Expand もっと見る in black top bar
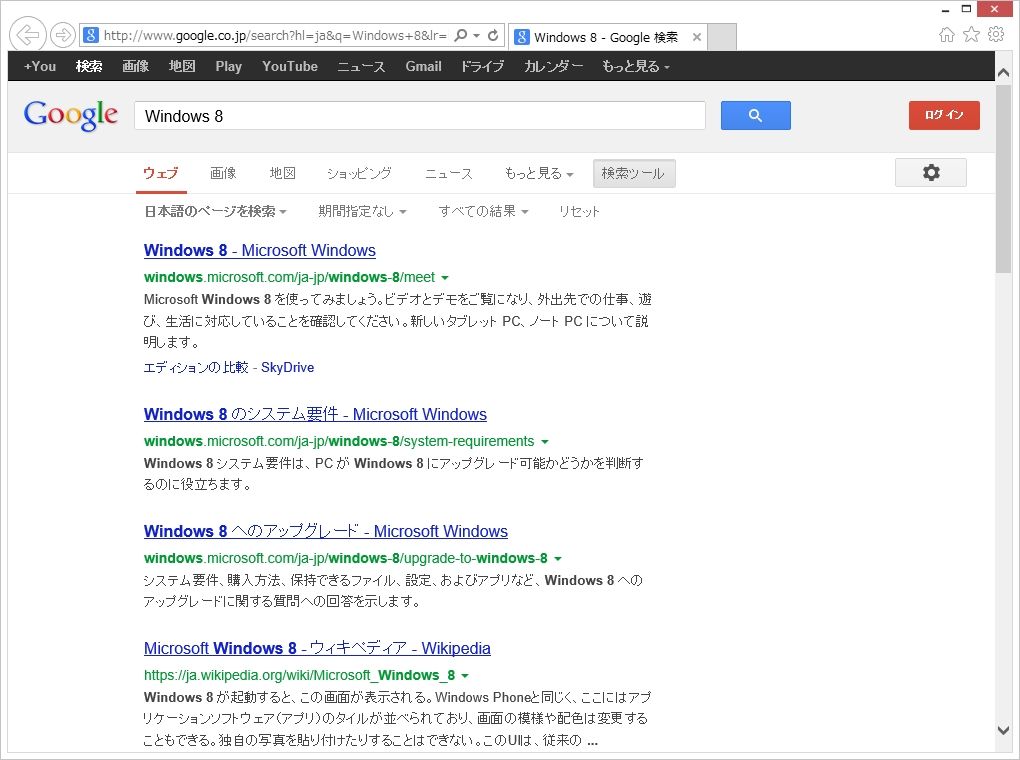The image size is (1020, 760). [636, 66]
